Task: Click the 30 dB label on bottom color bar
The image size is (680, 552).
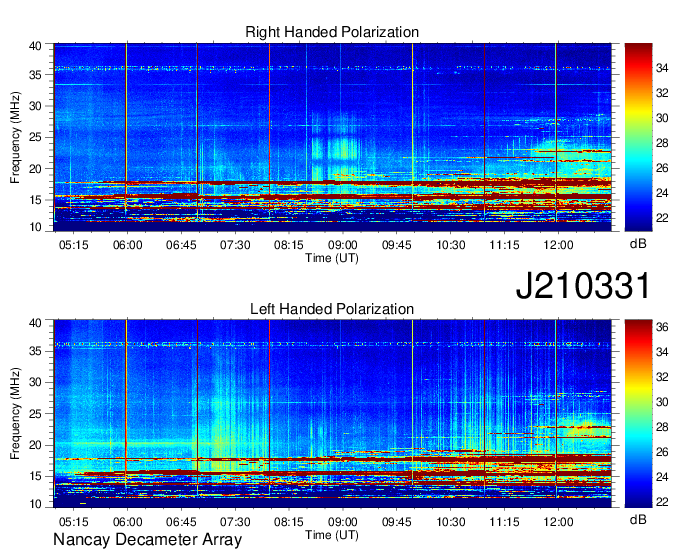Action: click(662, 402)
